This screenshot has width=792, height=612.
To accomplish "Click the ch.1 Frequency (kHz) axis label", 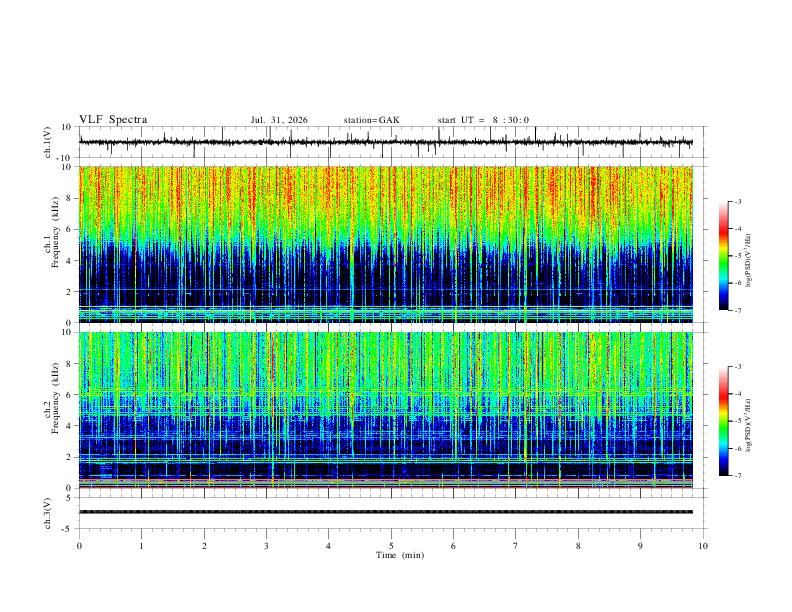I will click(51, 244).
